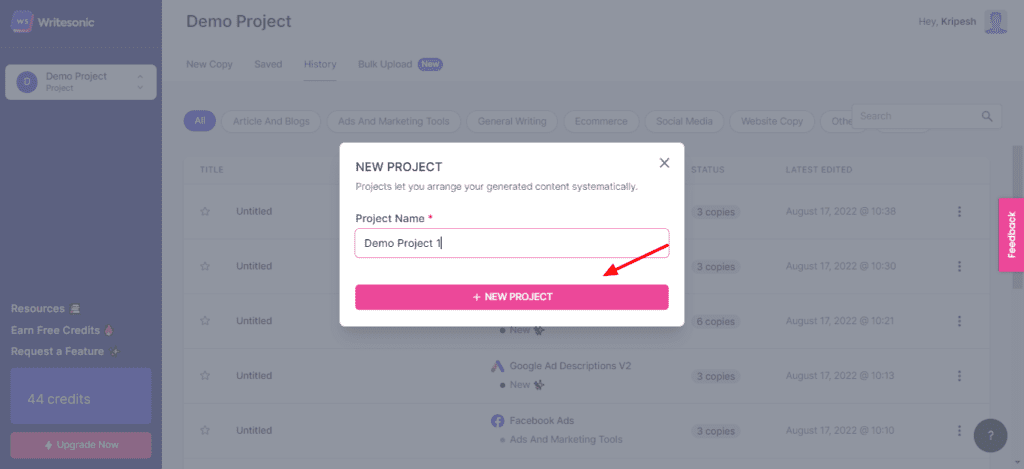1024x469 pixels.
Task: Click the search magnifier icon
Action: click(x=987, y=117)
